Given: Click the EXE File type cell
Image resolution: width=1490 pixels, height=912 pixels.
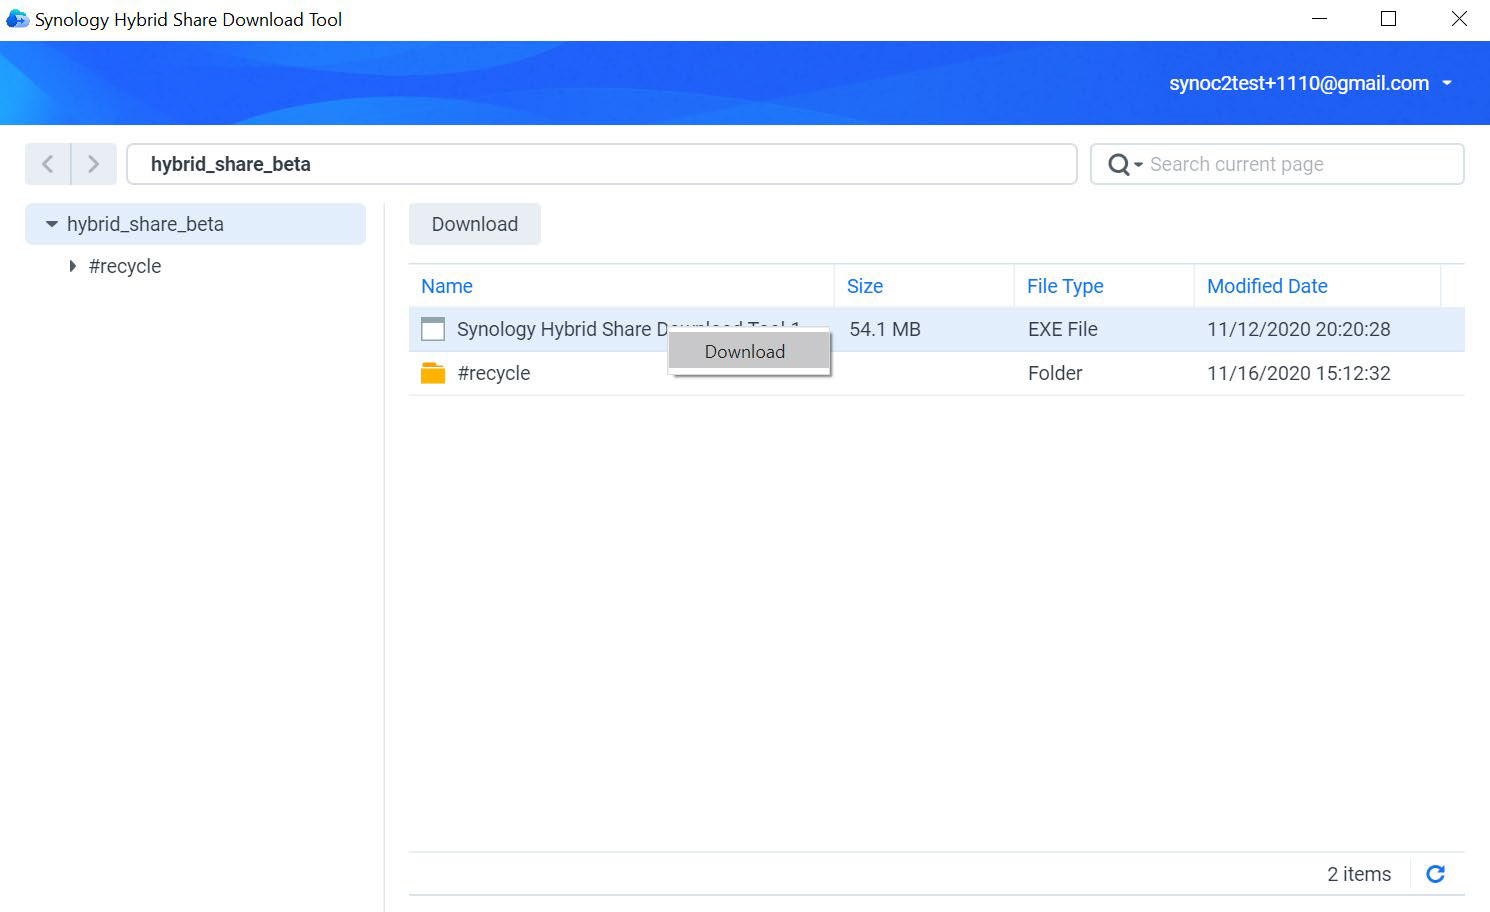Looking at the screenshot, I should pyautogui.click(x=1063, y=329).
